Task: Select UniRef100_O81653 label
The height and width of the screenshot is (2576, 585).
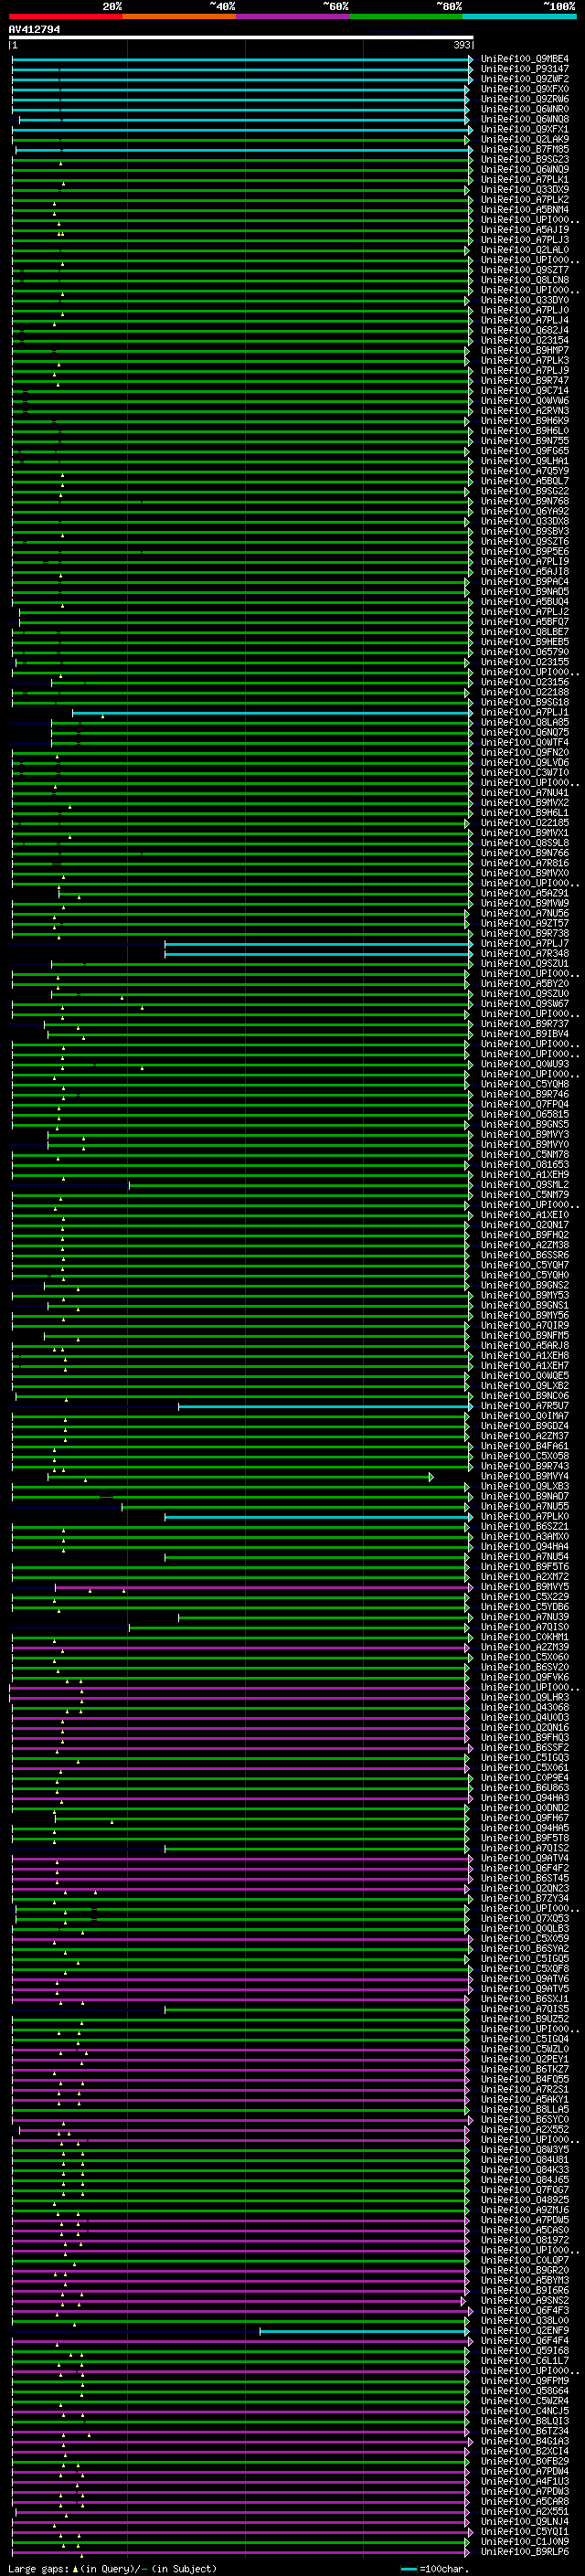Action: pyautogui.click(x=524, y=1165)
